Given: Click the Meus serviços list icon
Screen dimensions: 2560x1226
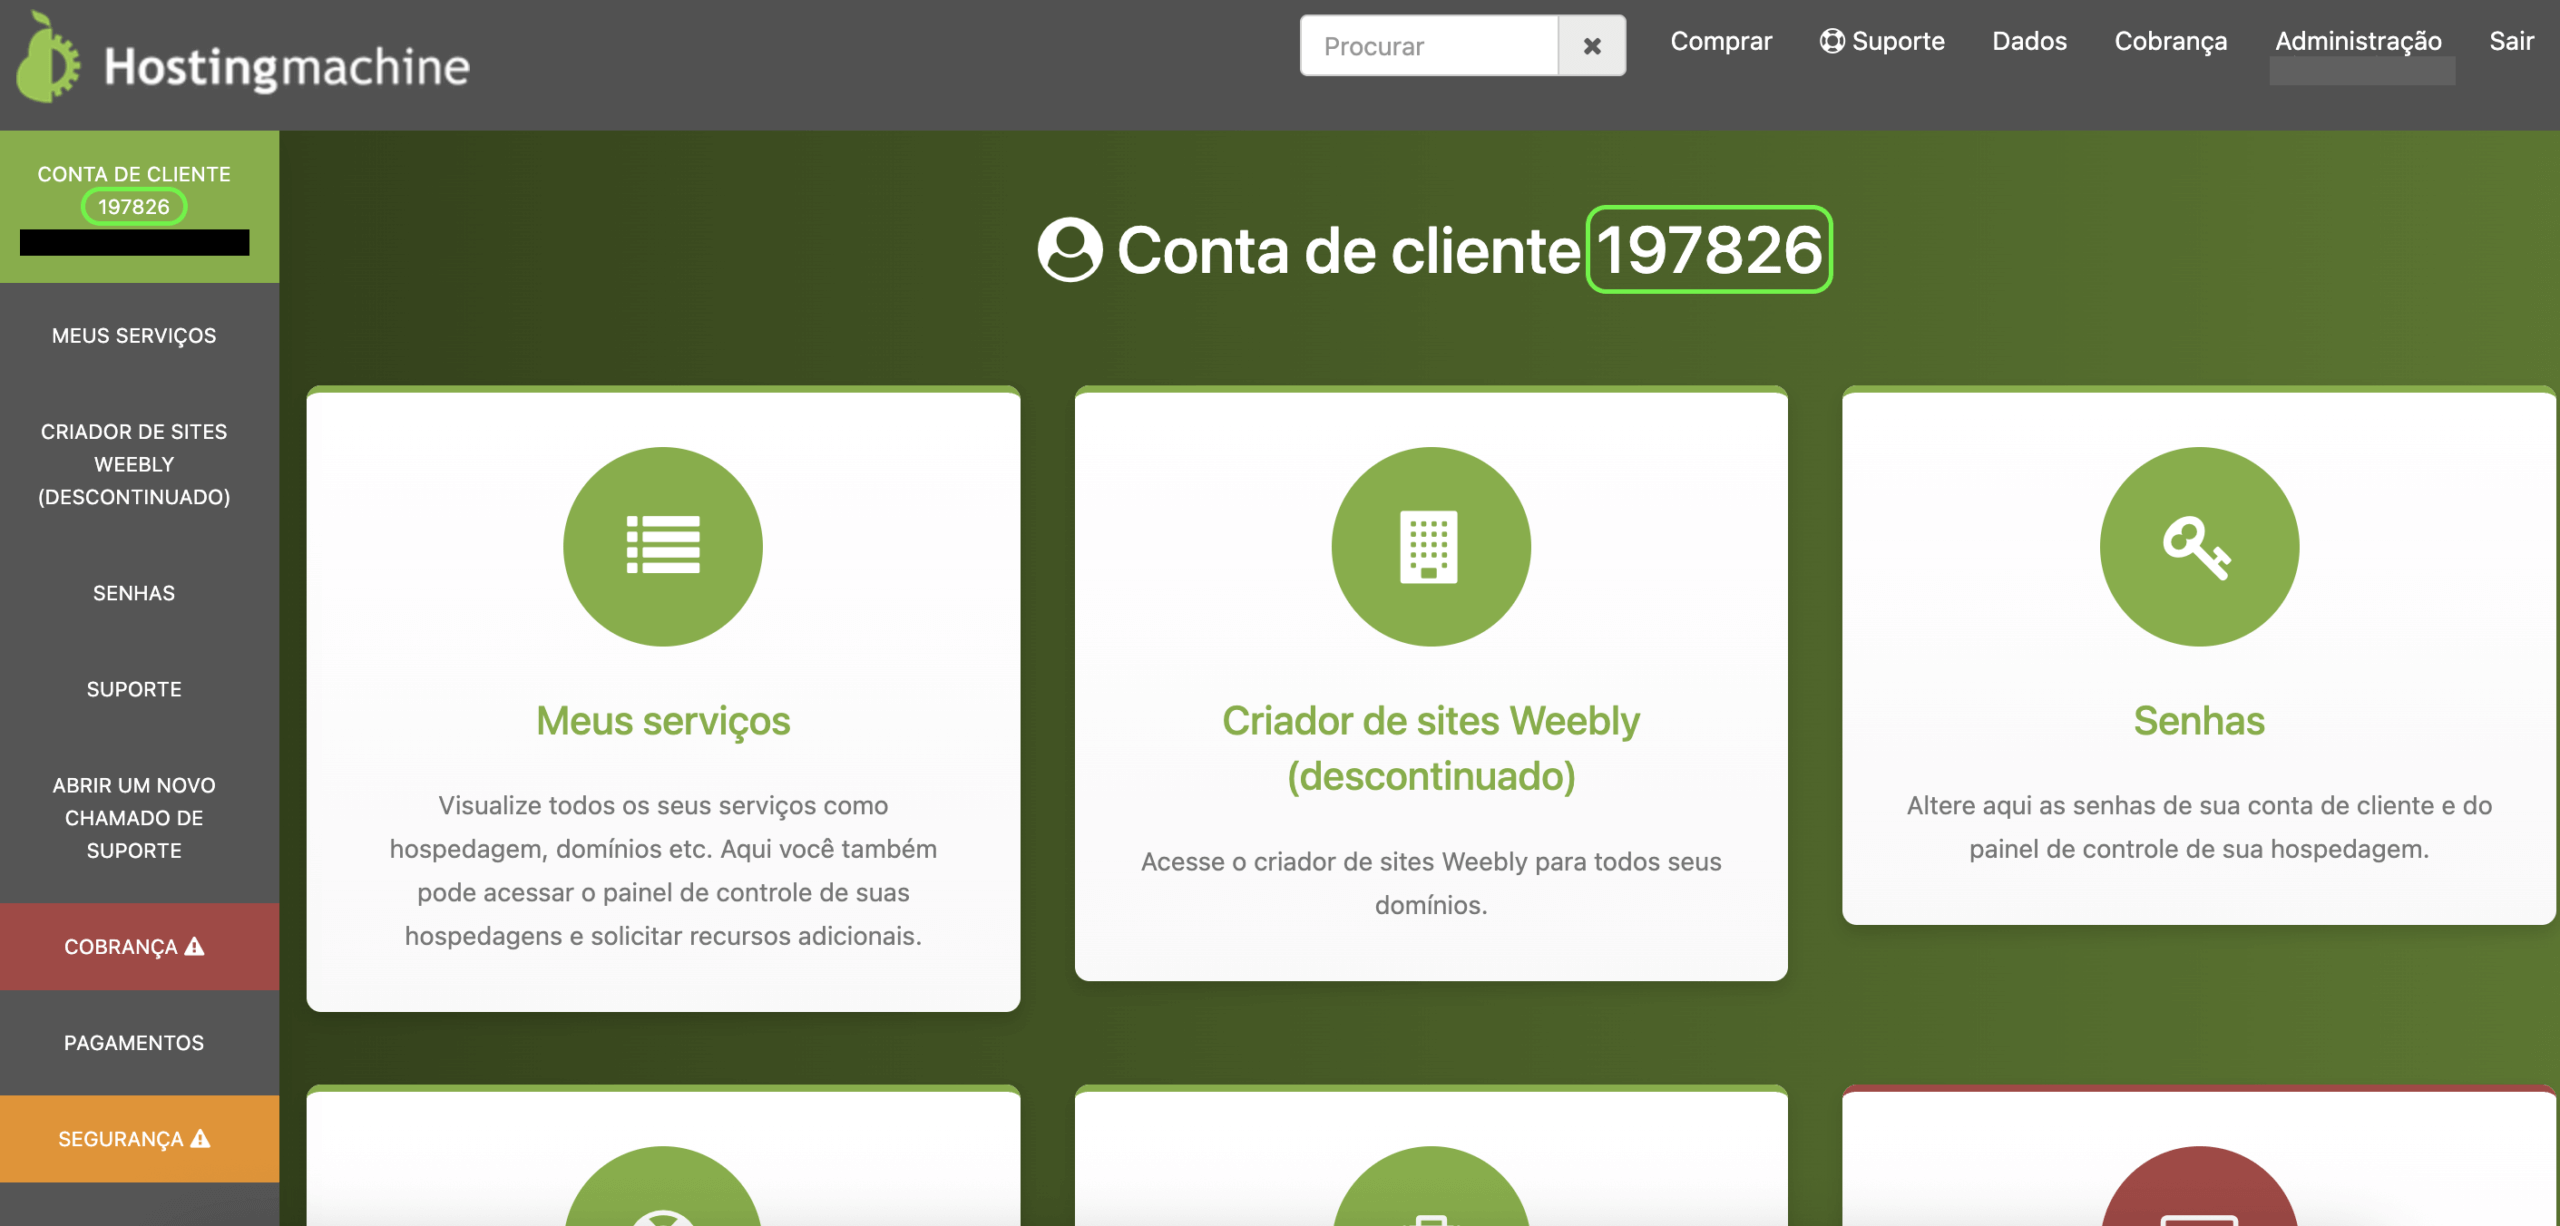Looking at the screenshot, I should coord(663,546).
